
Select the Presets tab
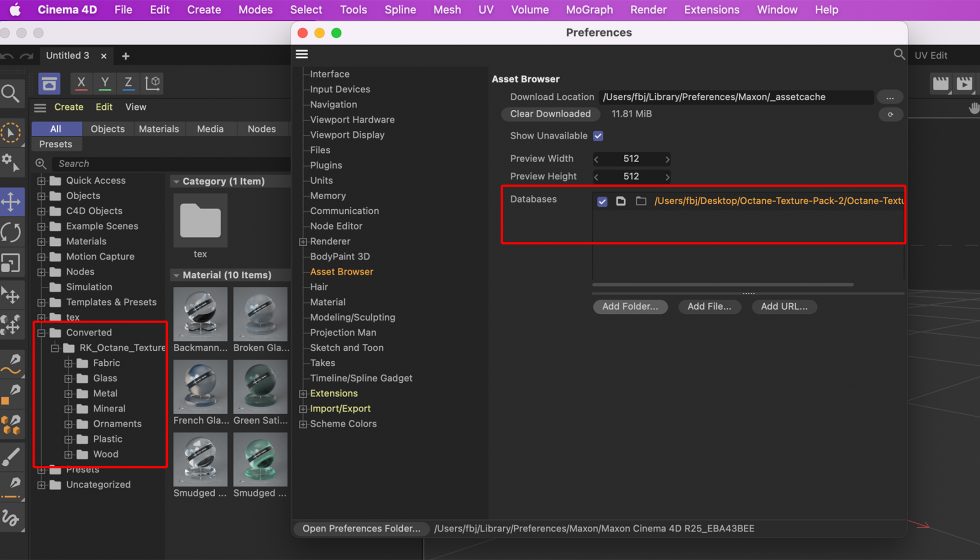[56, 144]
